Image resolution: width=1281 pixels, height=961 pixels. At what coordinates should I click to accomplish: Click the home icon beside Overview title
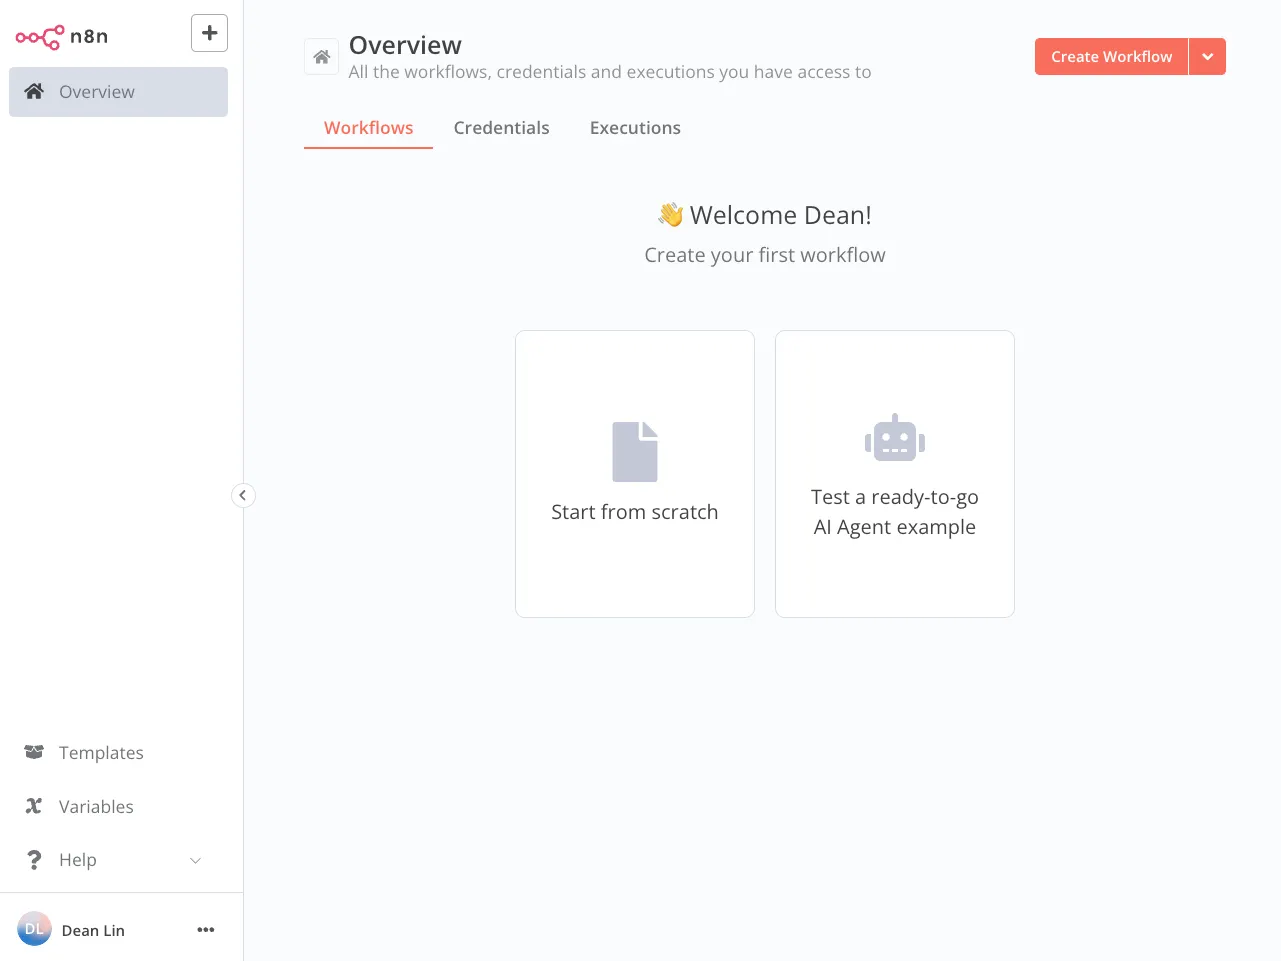coord(321,57)
